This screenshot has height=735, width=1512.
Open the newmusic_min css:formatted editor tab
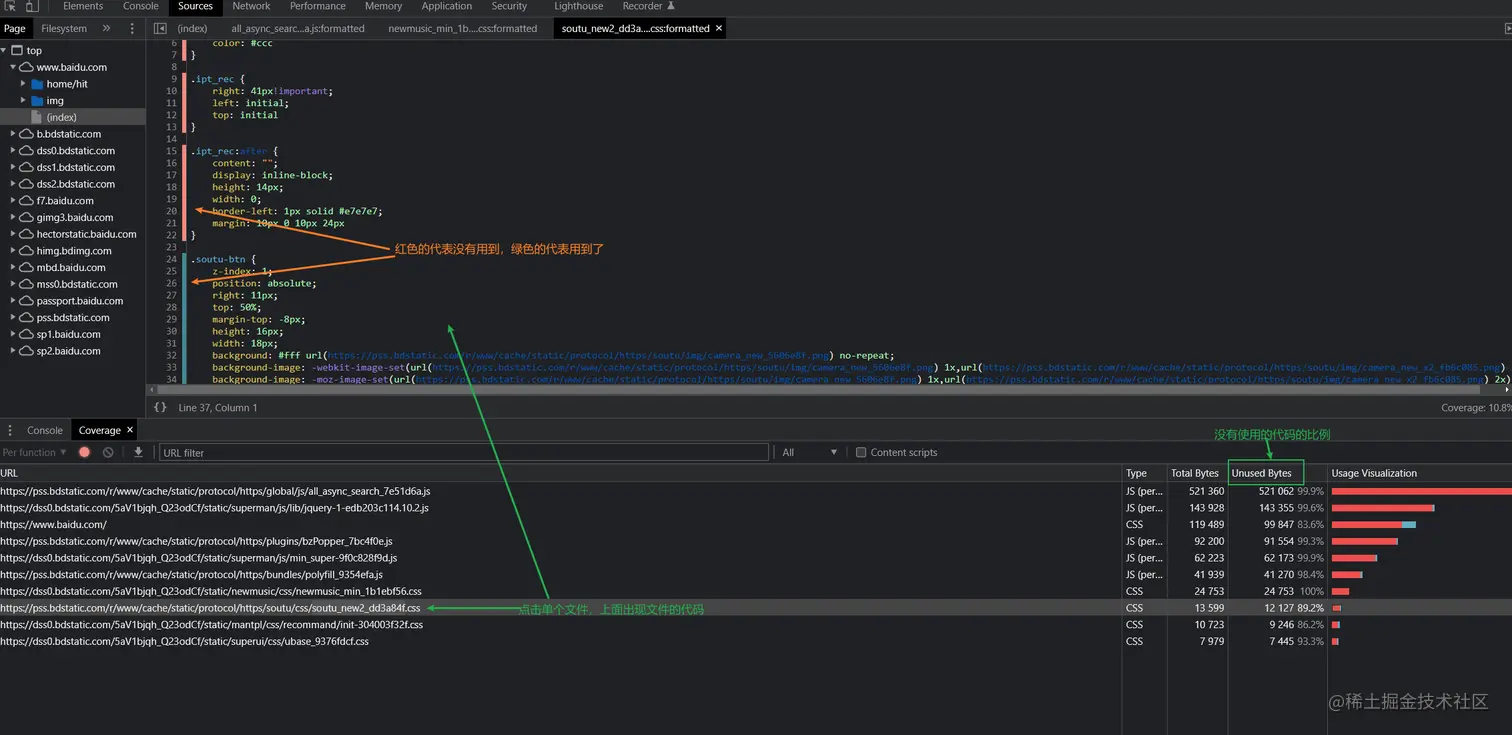pyautogui.click(x=463, y=29)
